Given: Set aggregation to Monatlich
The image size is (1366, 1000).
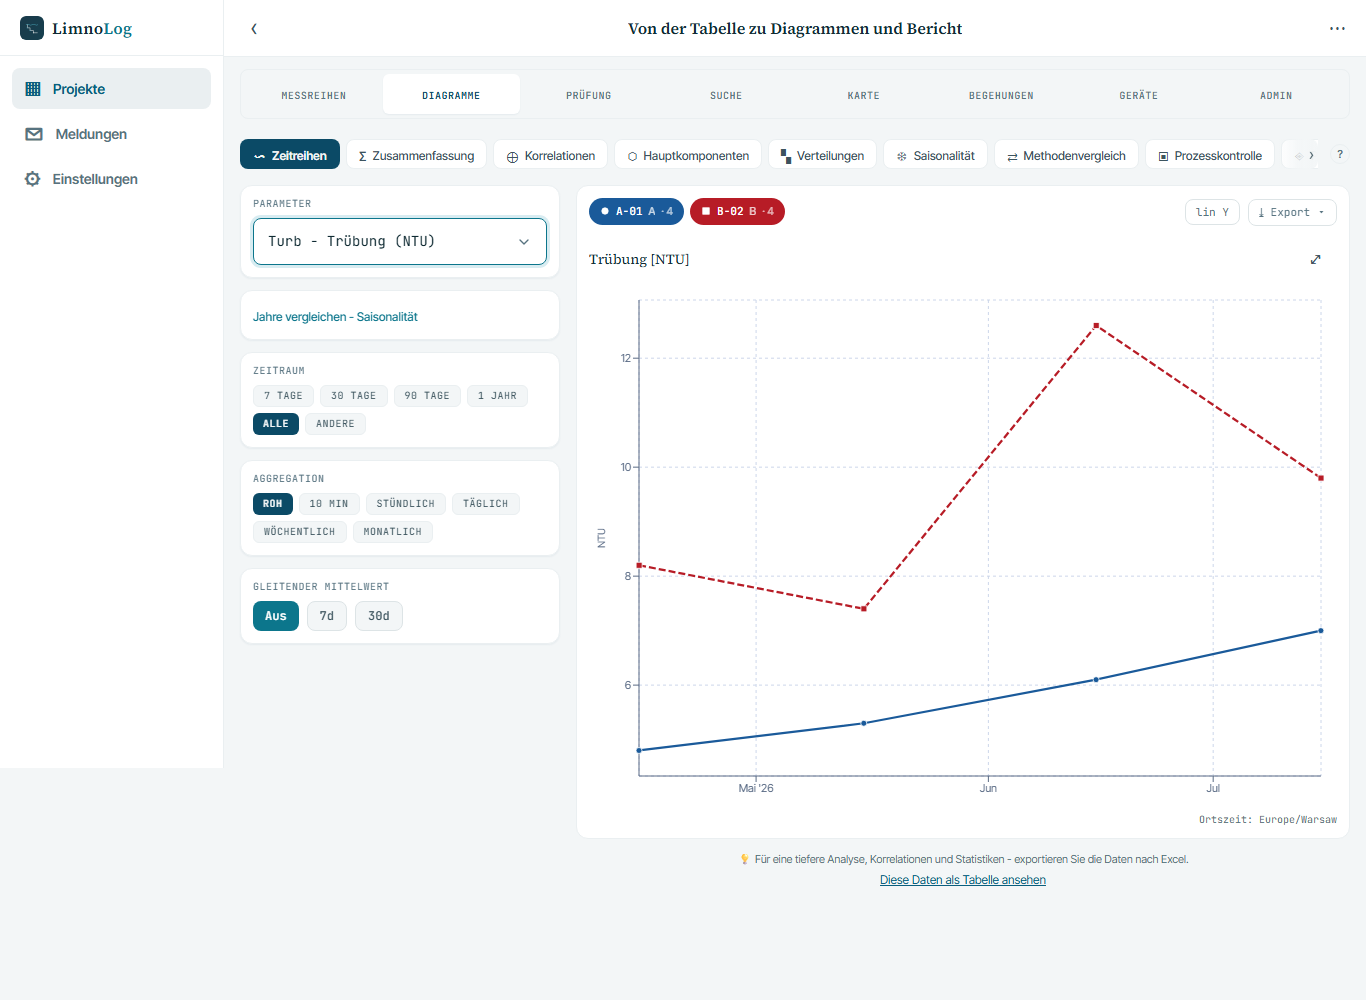Looking at the screenshot, I should pos(393,532).
